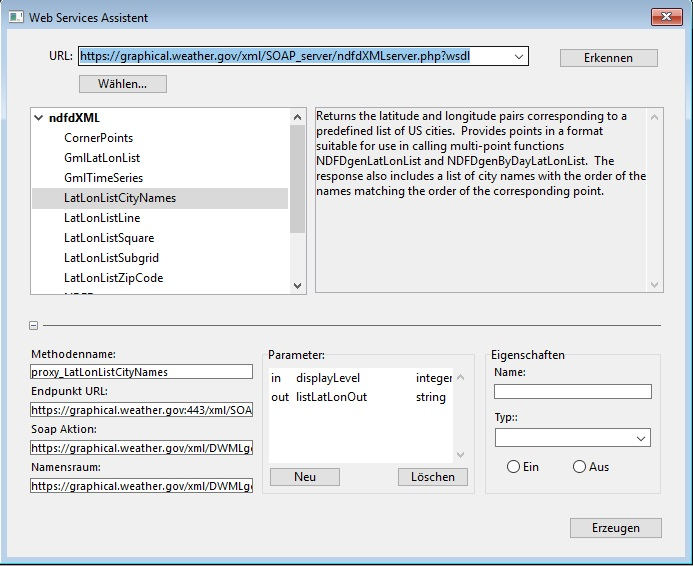Screen dimensions: 693x566
Task: Select the Aus radio button
Action: pos(579,467)
